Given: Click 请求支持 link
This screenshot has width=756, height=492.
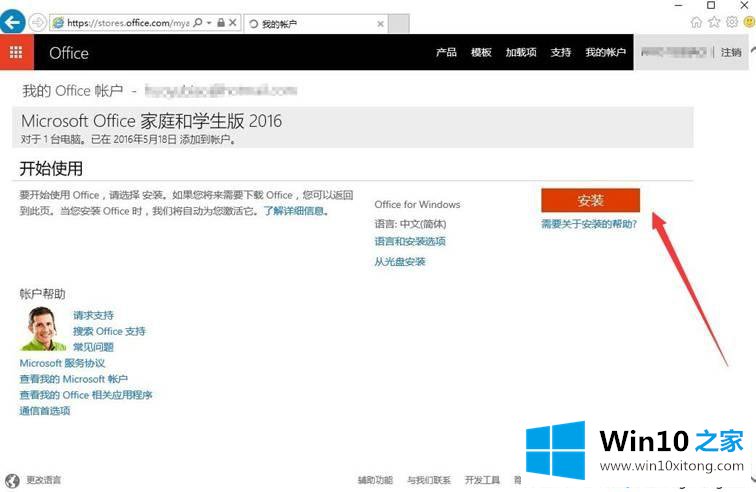Looking at the screenshot, I should coord(93,315).
